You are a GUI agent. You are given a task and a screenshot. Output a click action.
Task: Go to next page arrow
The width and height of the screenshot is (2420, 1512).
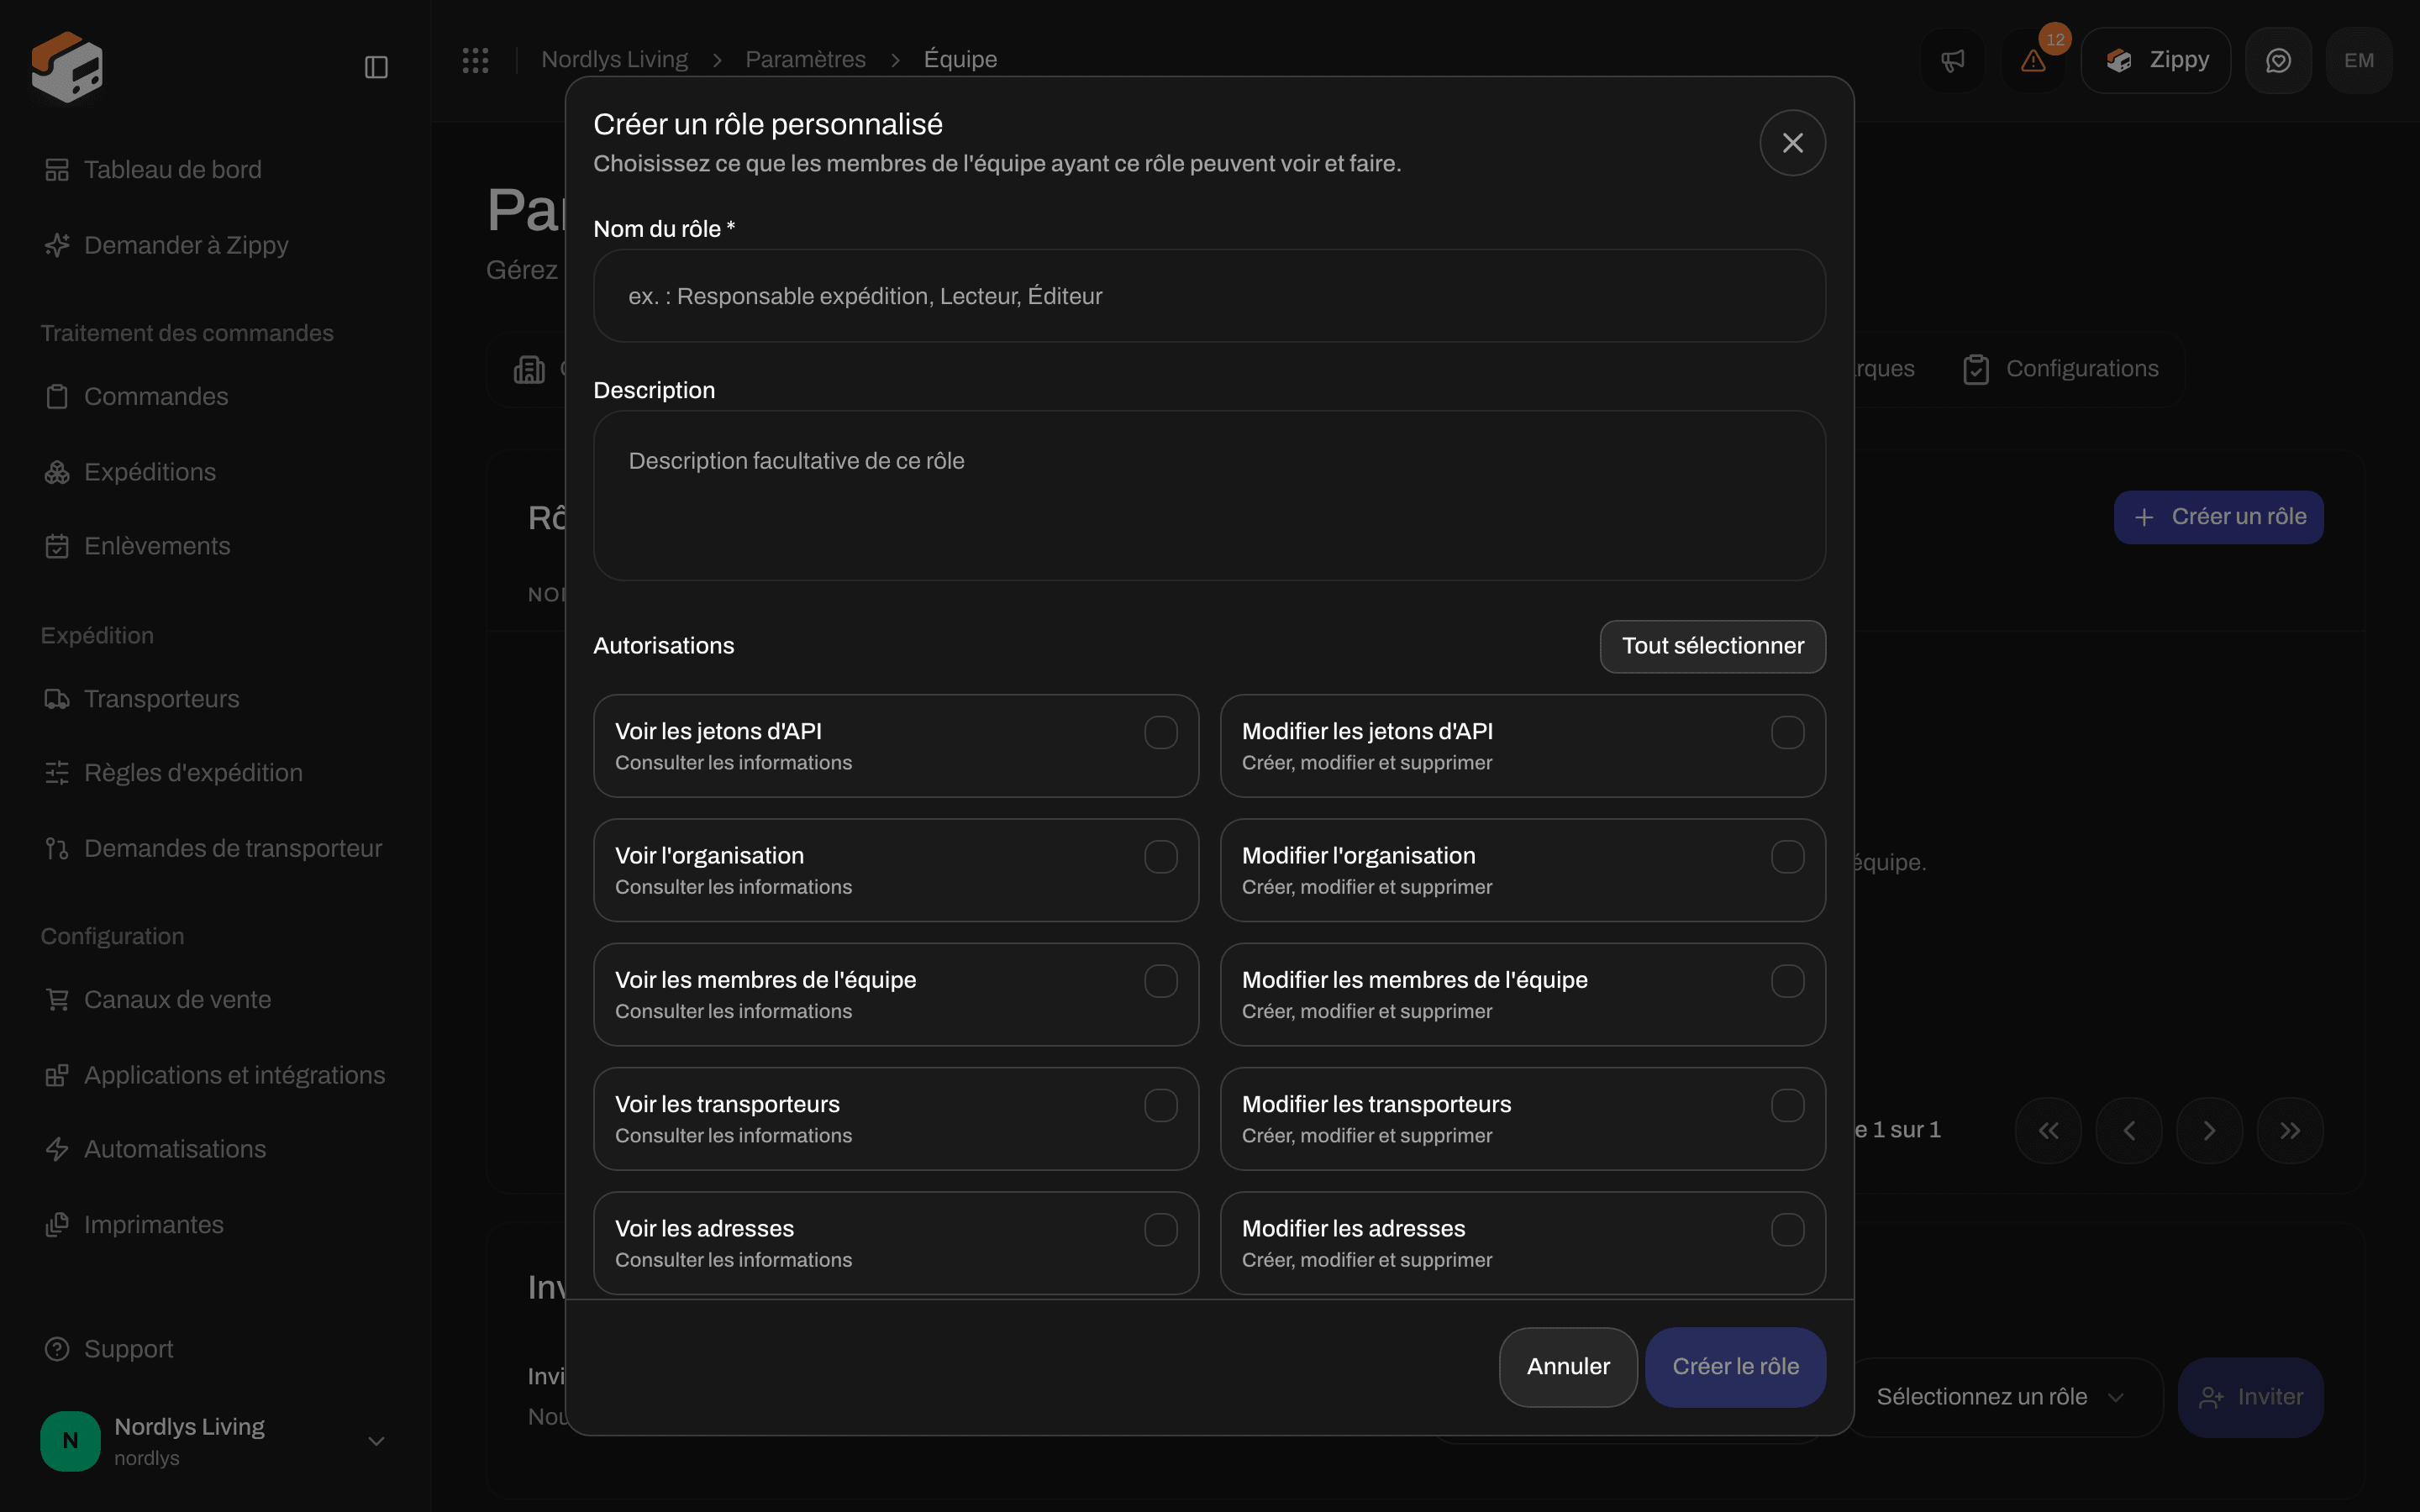(2209, 1130)
